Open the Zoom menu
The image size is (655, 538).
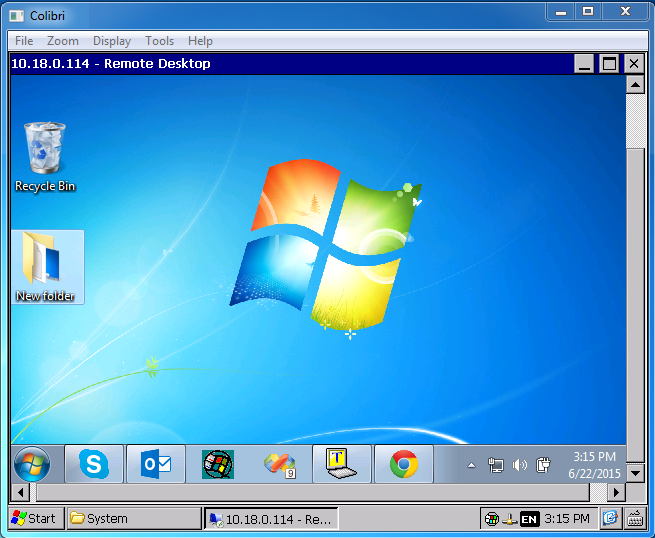pos(63,41)
